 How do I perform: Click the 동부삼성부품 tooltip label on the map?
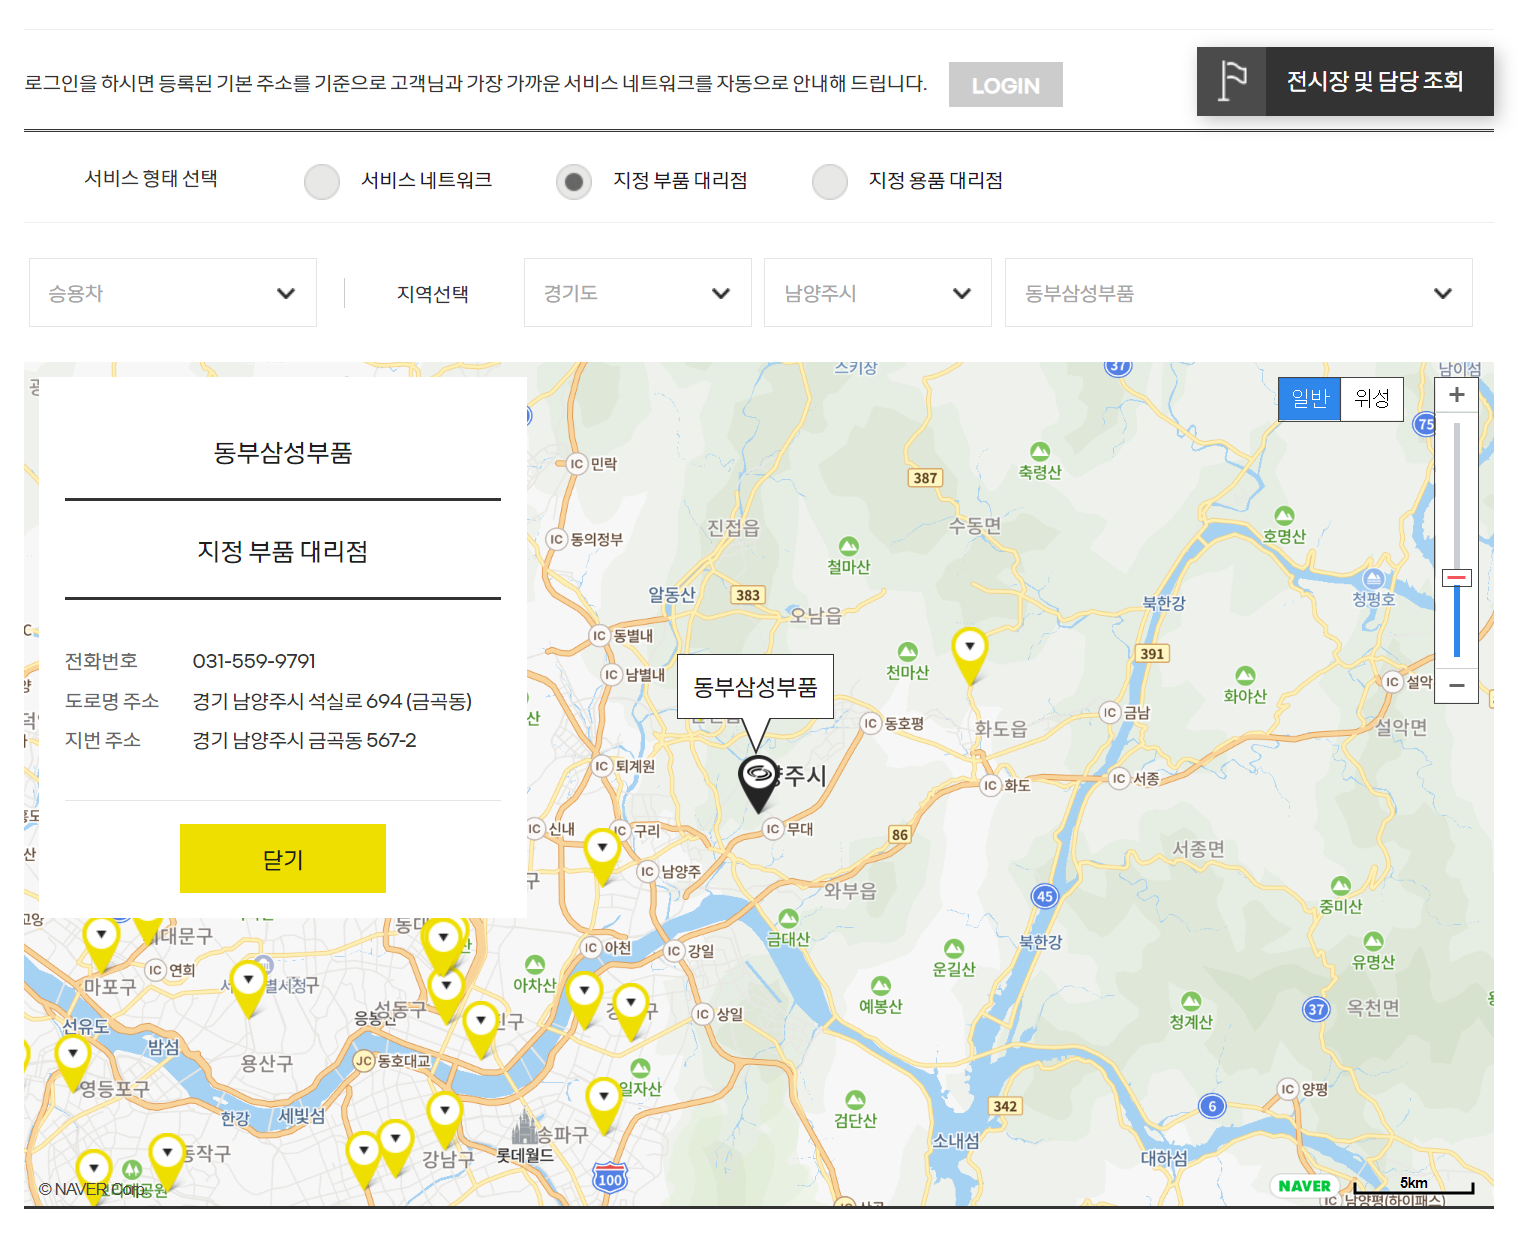(756, 686)
